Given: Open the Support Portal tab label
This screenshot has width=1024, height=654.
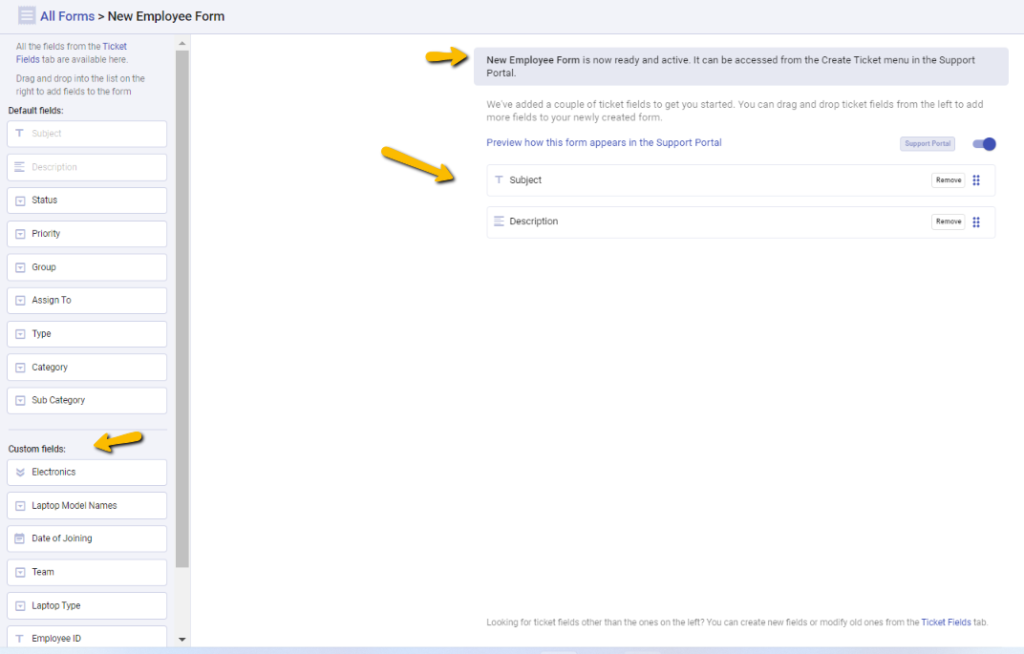Looking at the screenshot, I should coord(926,143).
